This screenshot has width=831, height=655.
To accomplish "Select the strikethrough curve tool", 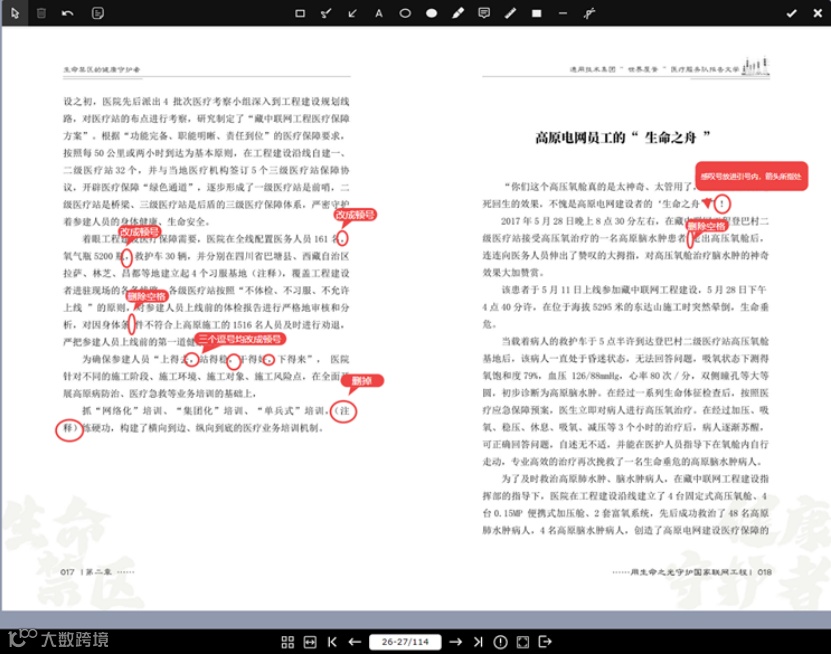I will point(589,13).
